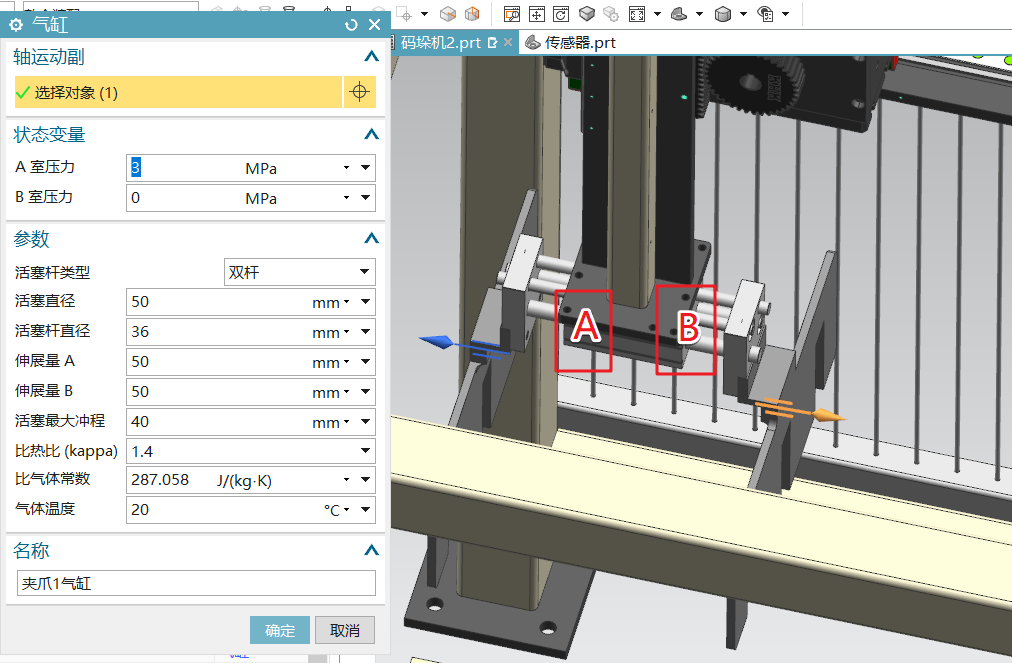
Task: Click the grayed square-with-crosshair snap icon
Action: (405, 14)
